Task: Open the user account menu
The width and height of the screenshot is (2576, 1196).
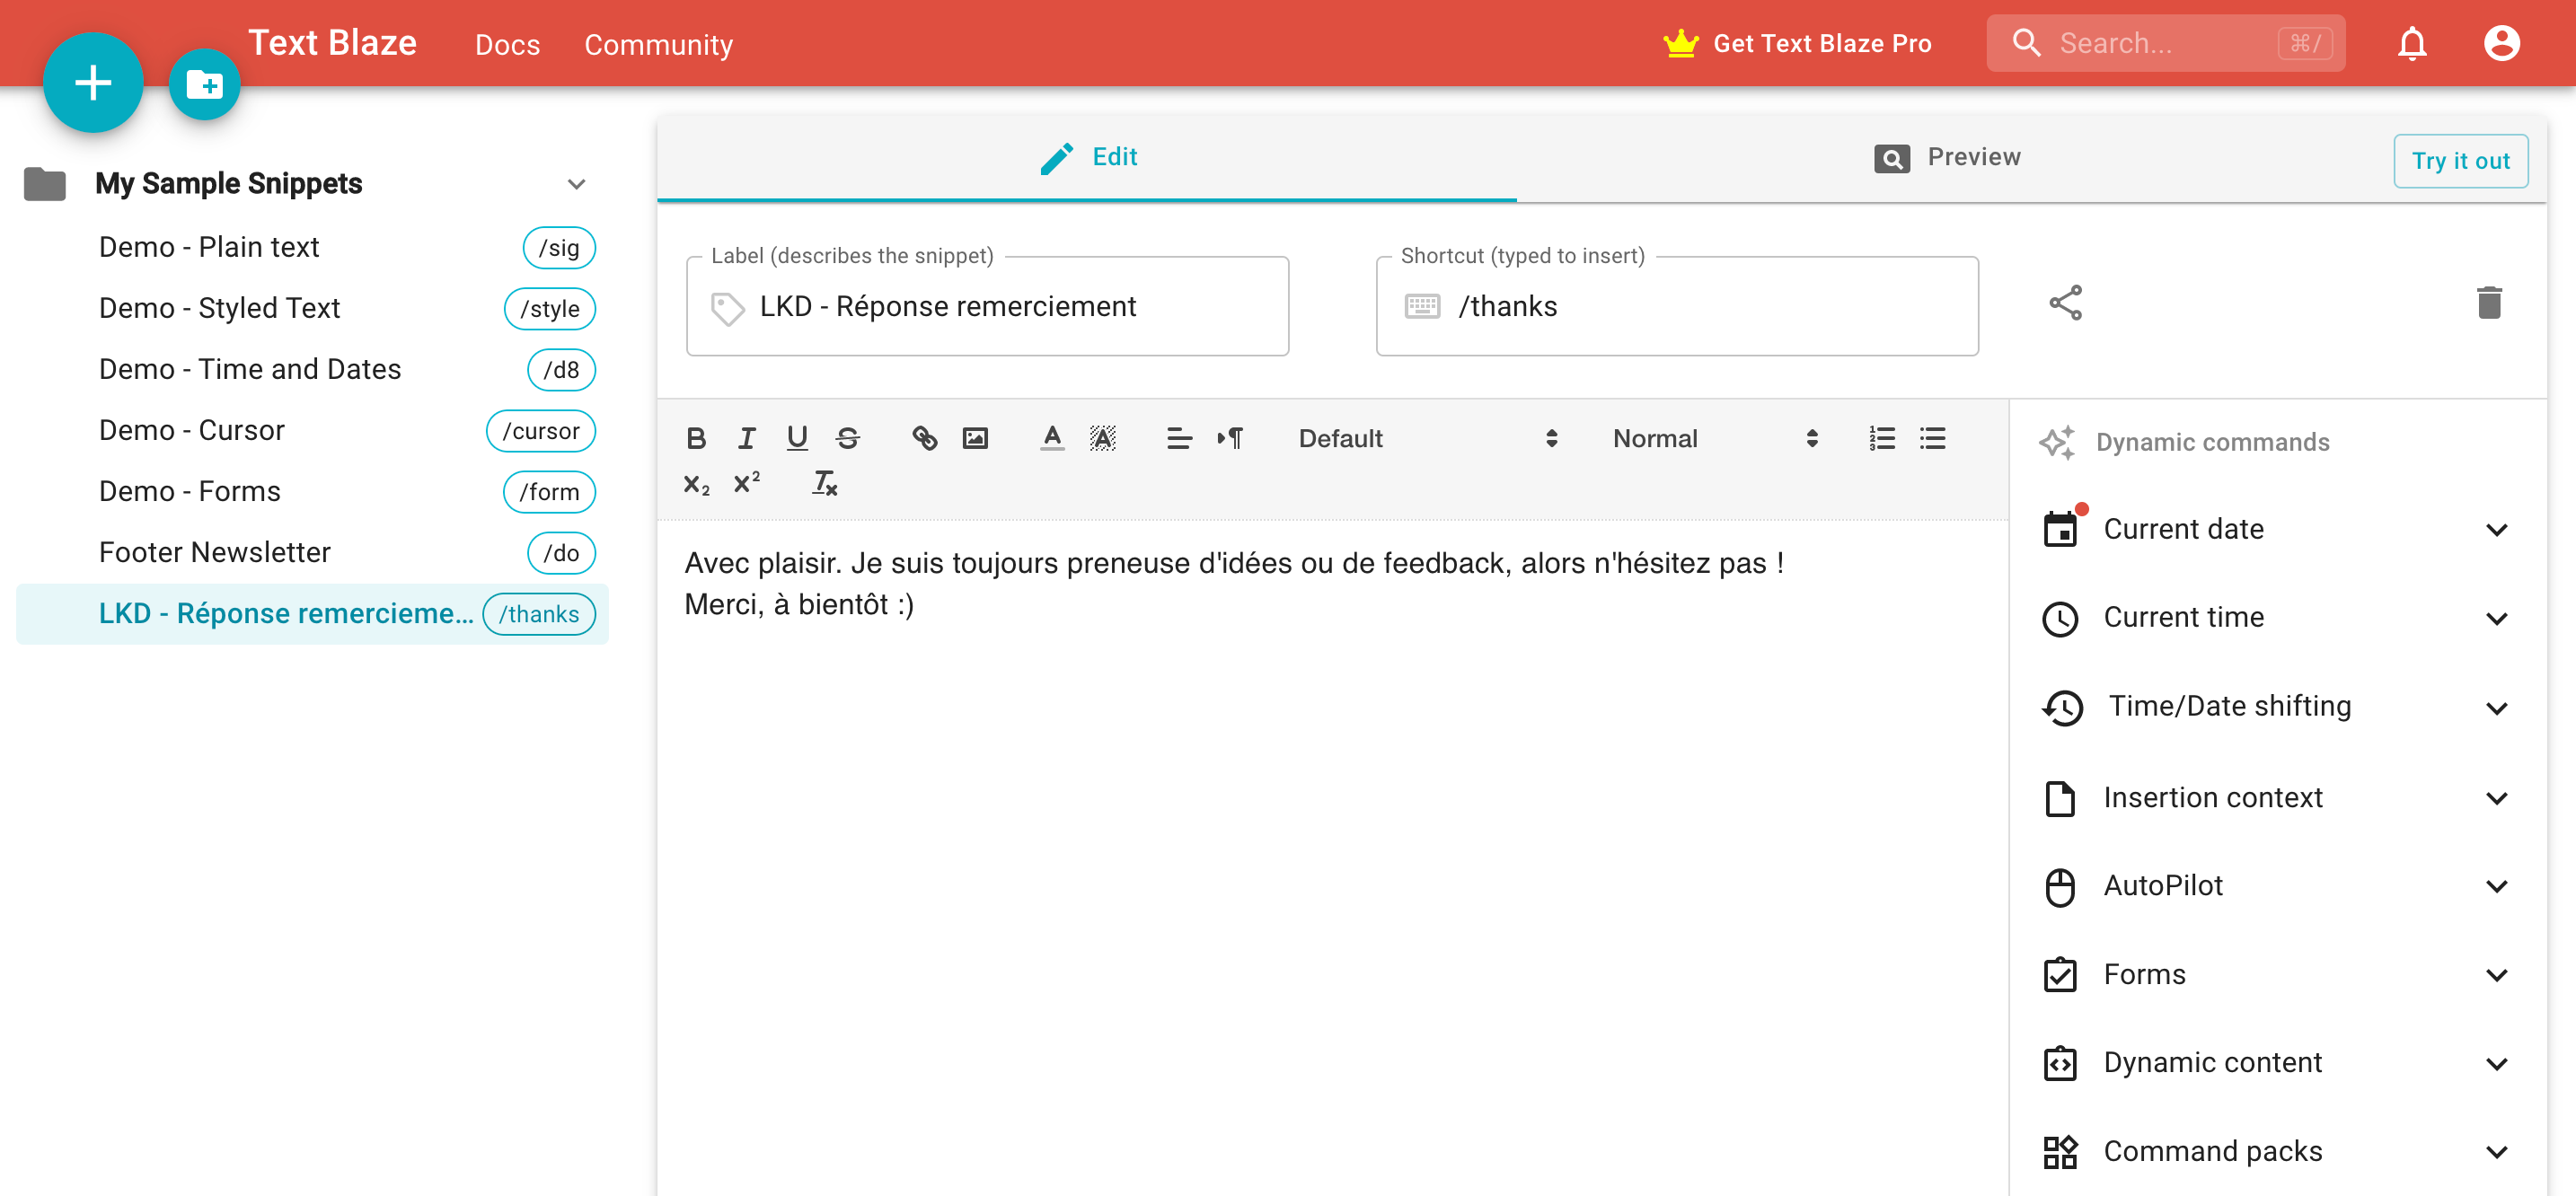Action: 2501,43
